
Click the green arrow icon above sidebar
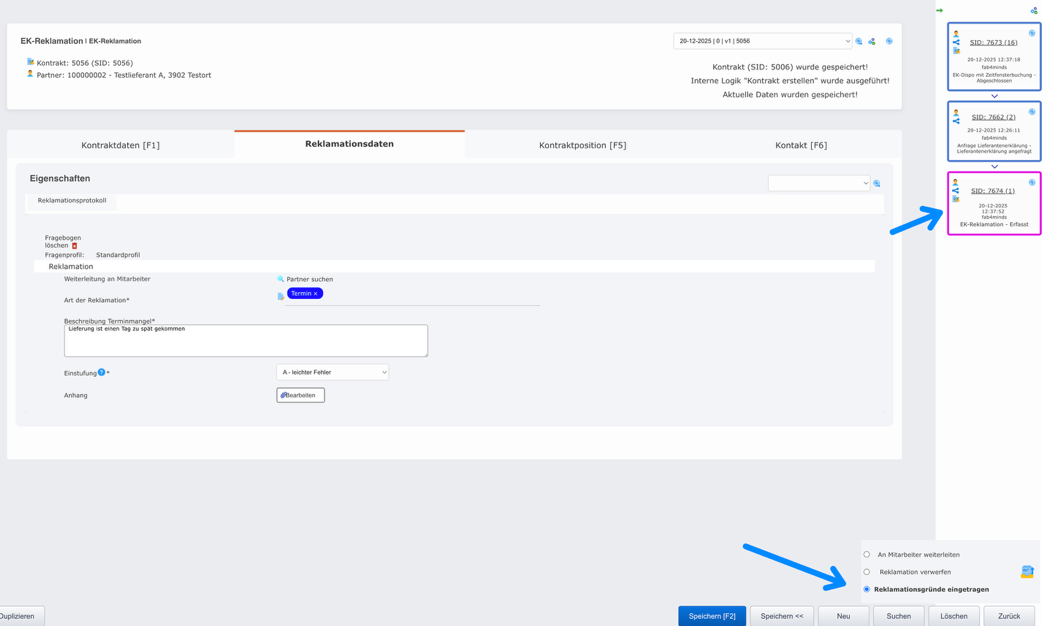coord(939,11)
